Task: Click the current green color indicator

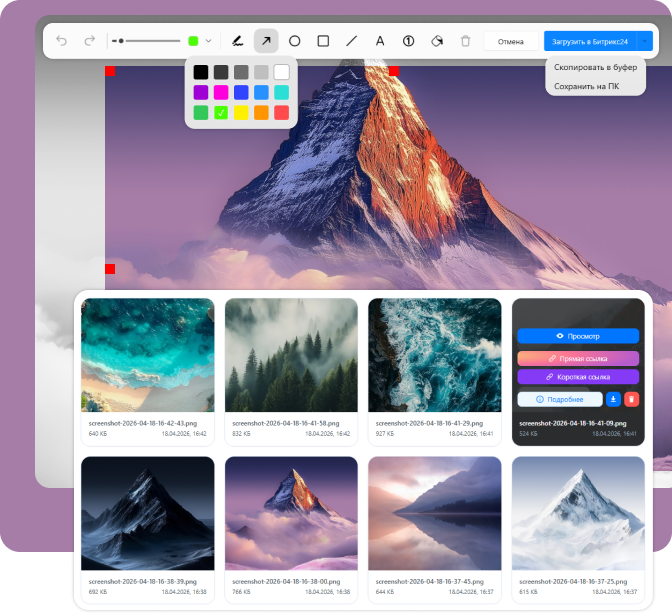Action: [193, 41]
